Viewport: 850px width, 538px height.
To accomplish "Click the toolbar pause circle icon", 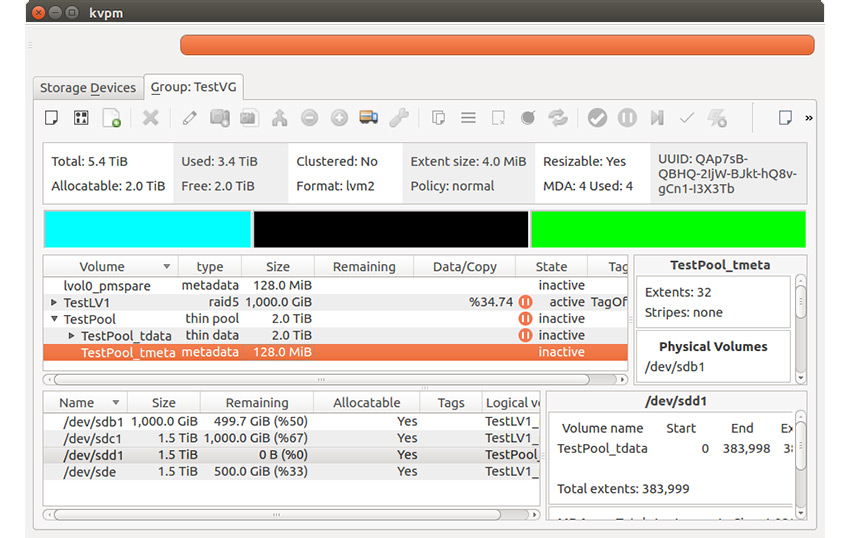I will 627,118.
